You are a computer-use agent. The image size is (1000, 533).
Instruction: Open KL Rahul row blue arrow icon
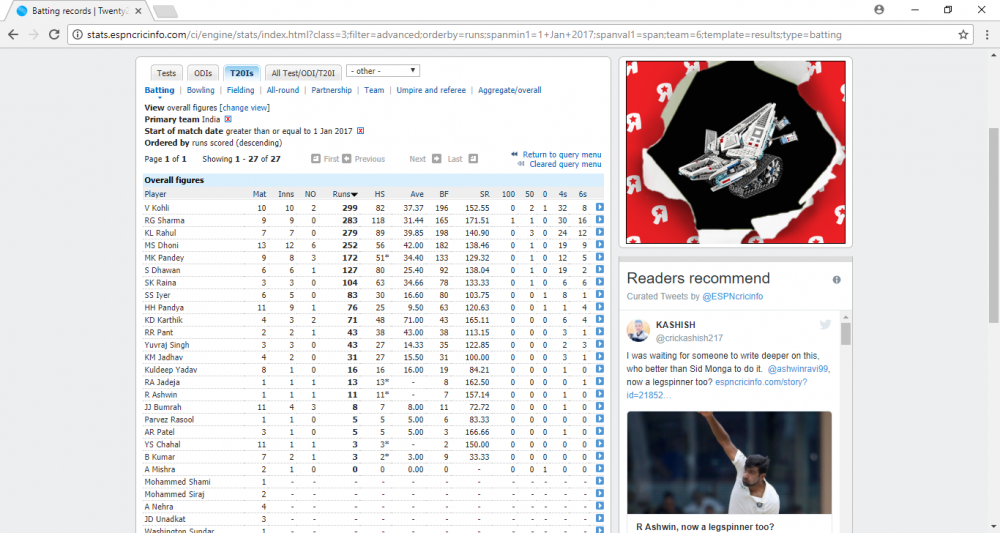pos(599,232)
